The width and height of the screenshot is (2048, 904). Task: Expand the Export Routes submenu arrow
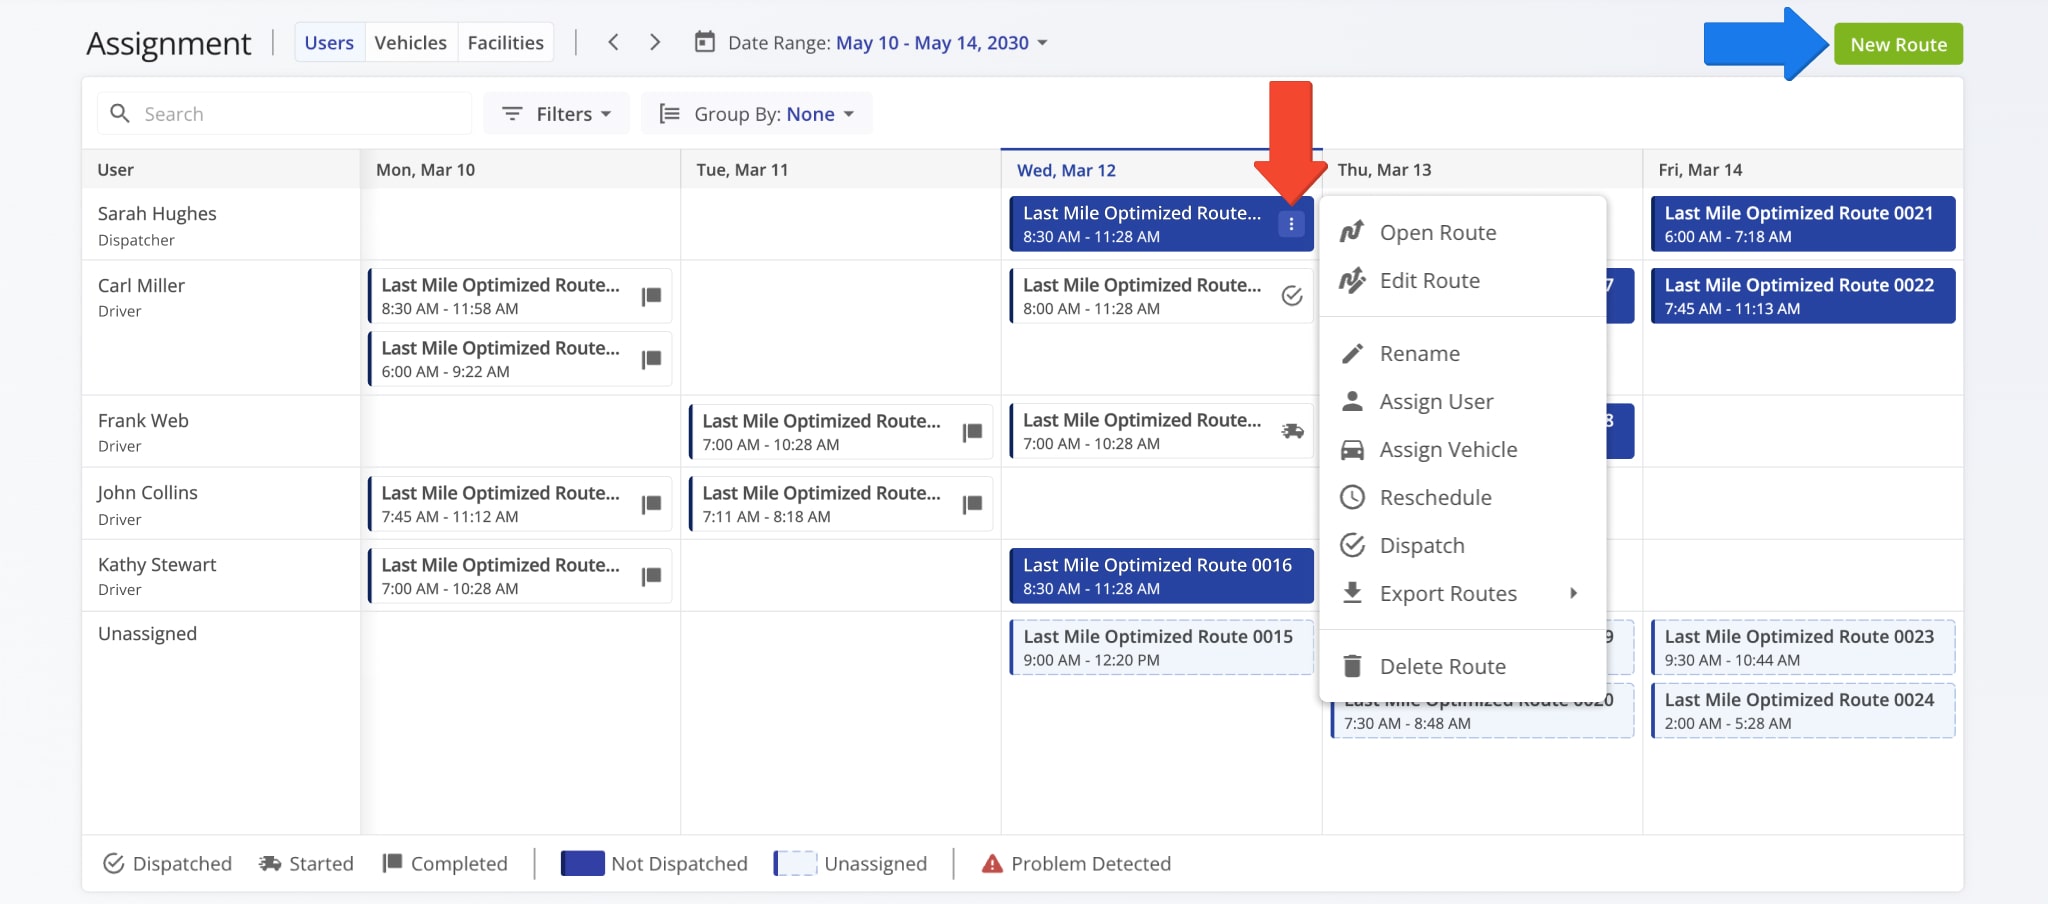tap(1574, 593)
